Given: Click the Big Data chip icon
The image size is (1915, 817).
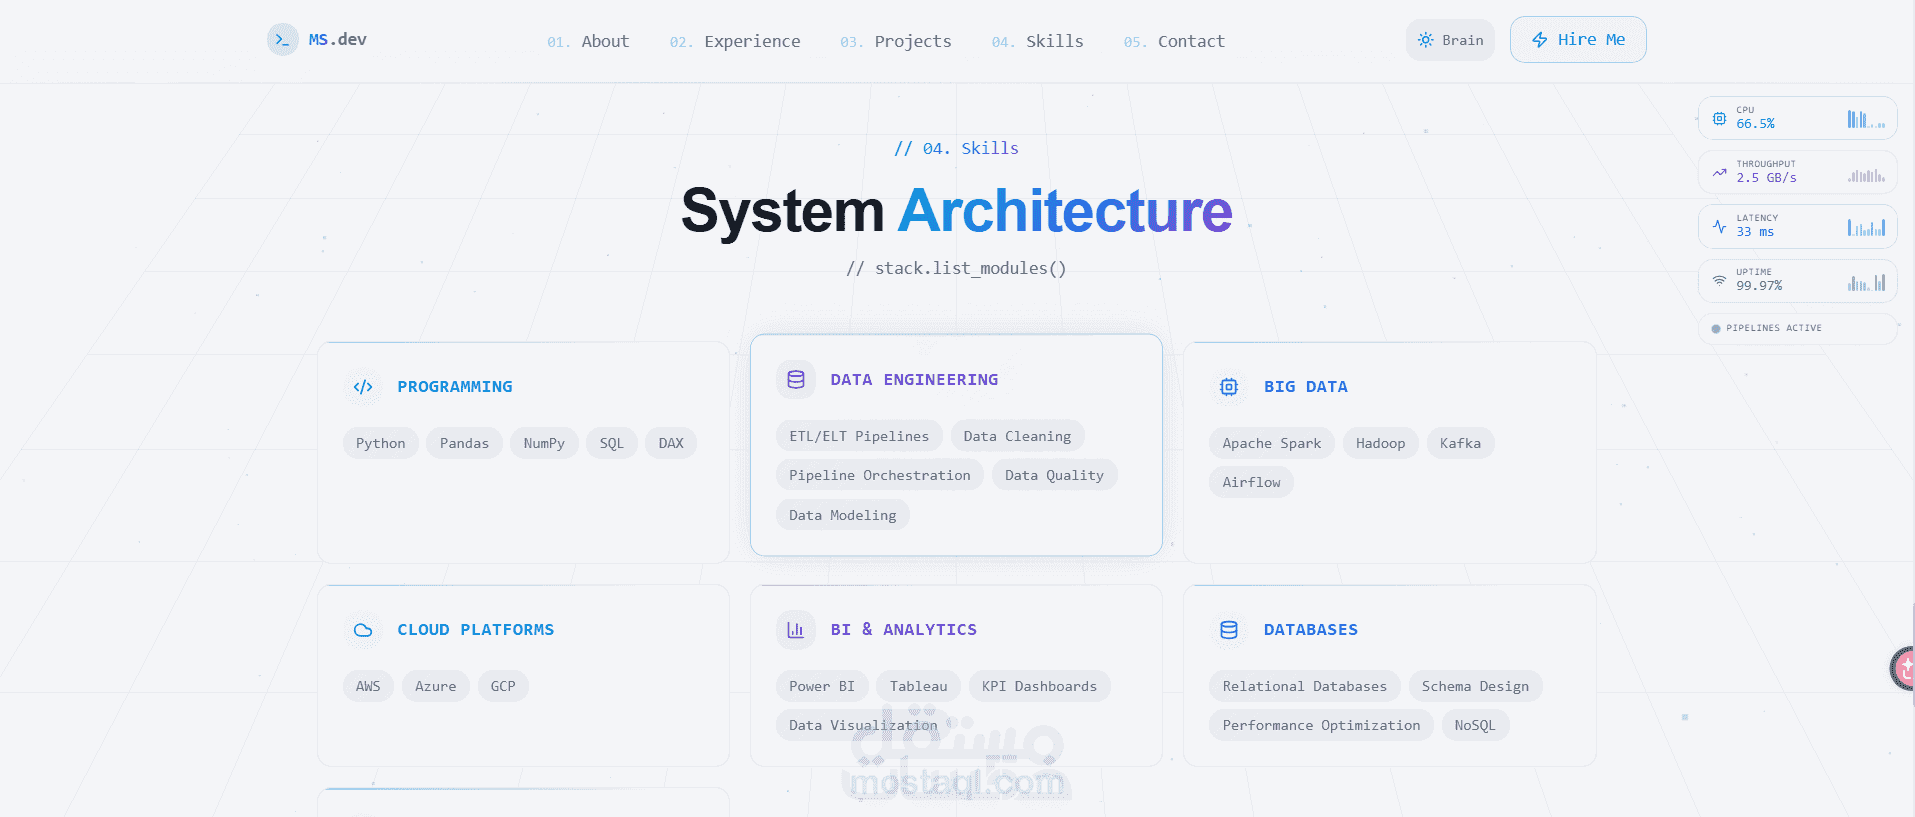Looking at the screenshot, I should (1229, 387).
